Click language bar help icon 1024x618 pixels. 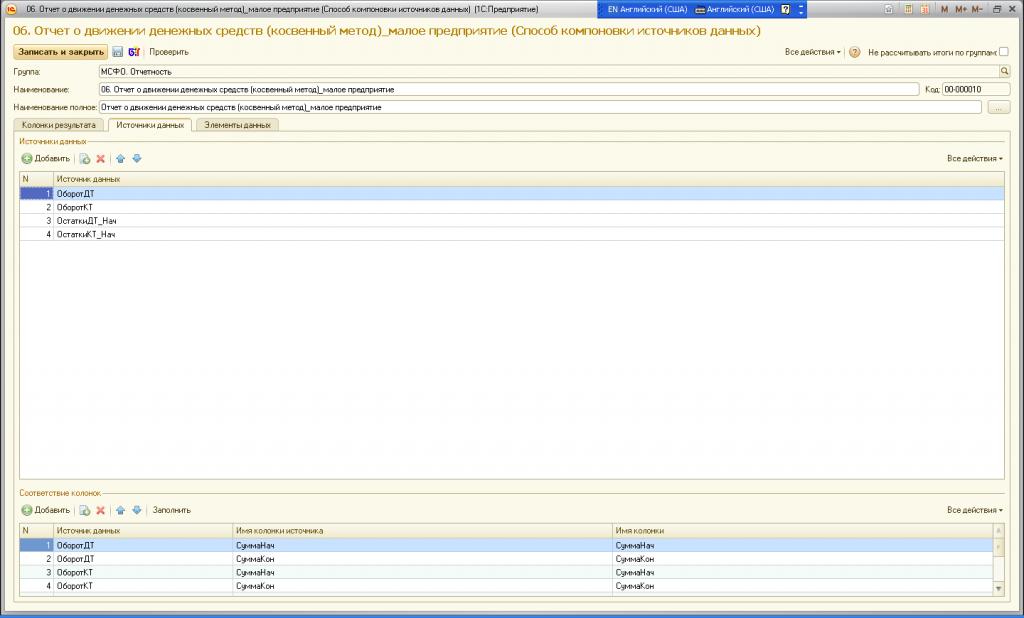click(x=786, y=9)
